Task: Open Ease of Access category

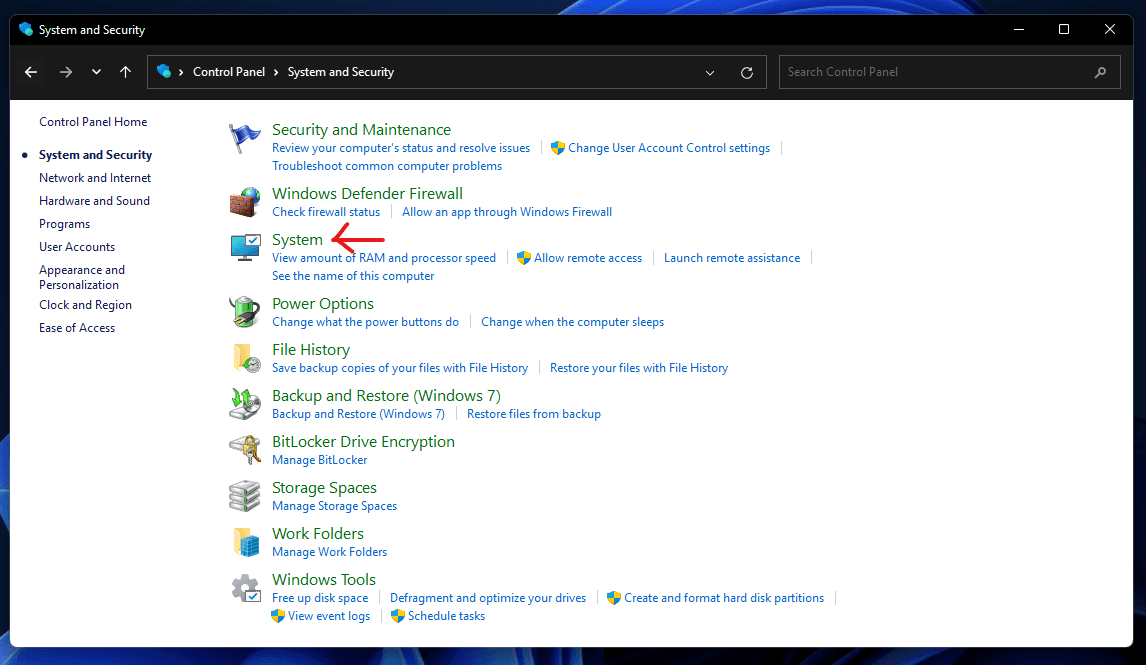Action: click(x=77, y=327)
